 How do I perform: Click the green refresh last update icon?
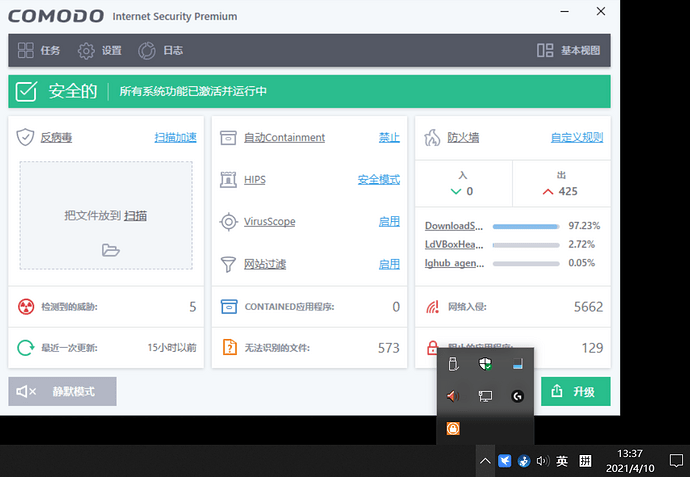pos(26,348)
